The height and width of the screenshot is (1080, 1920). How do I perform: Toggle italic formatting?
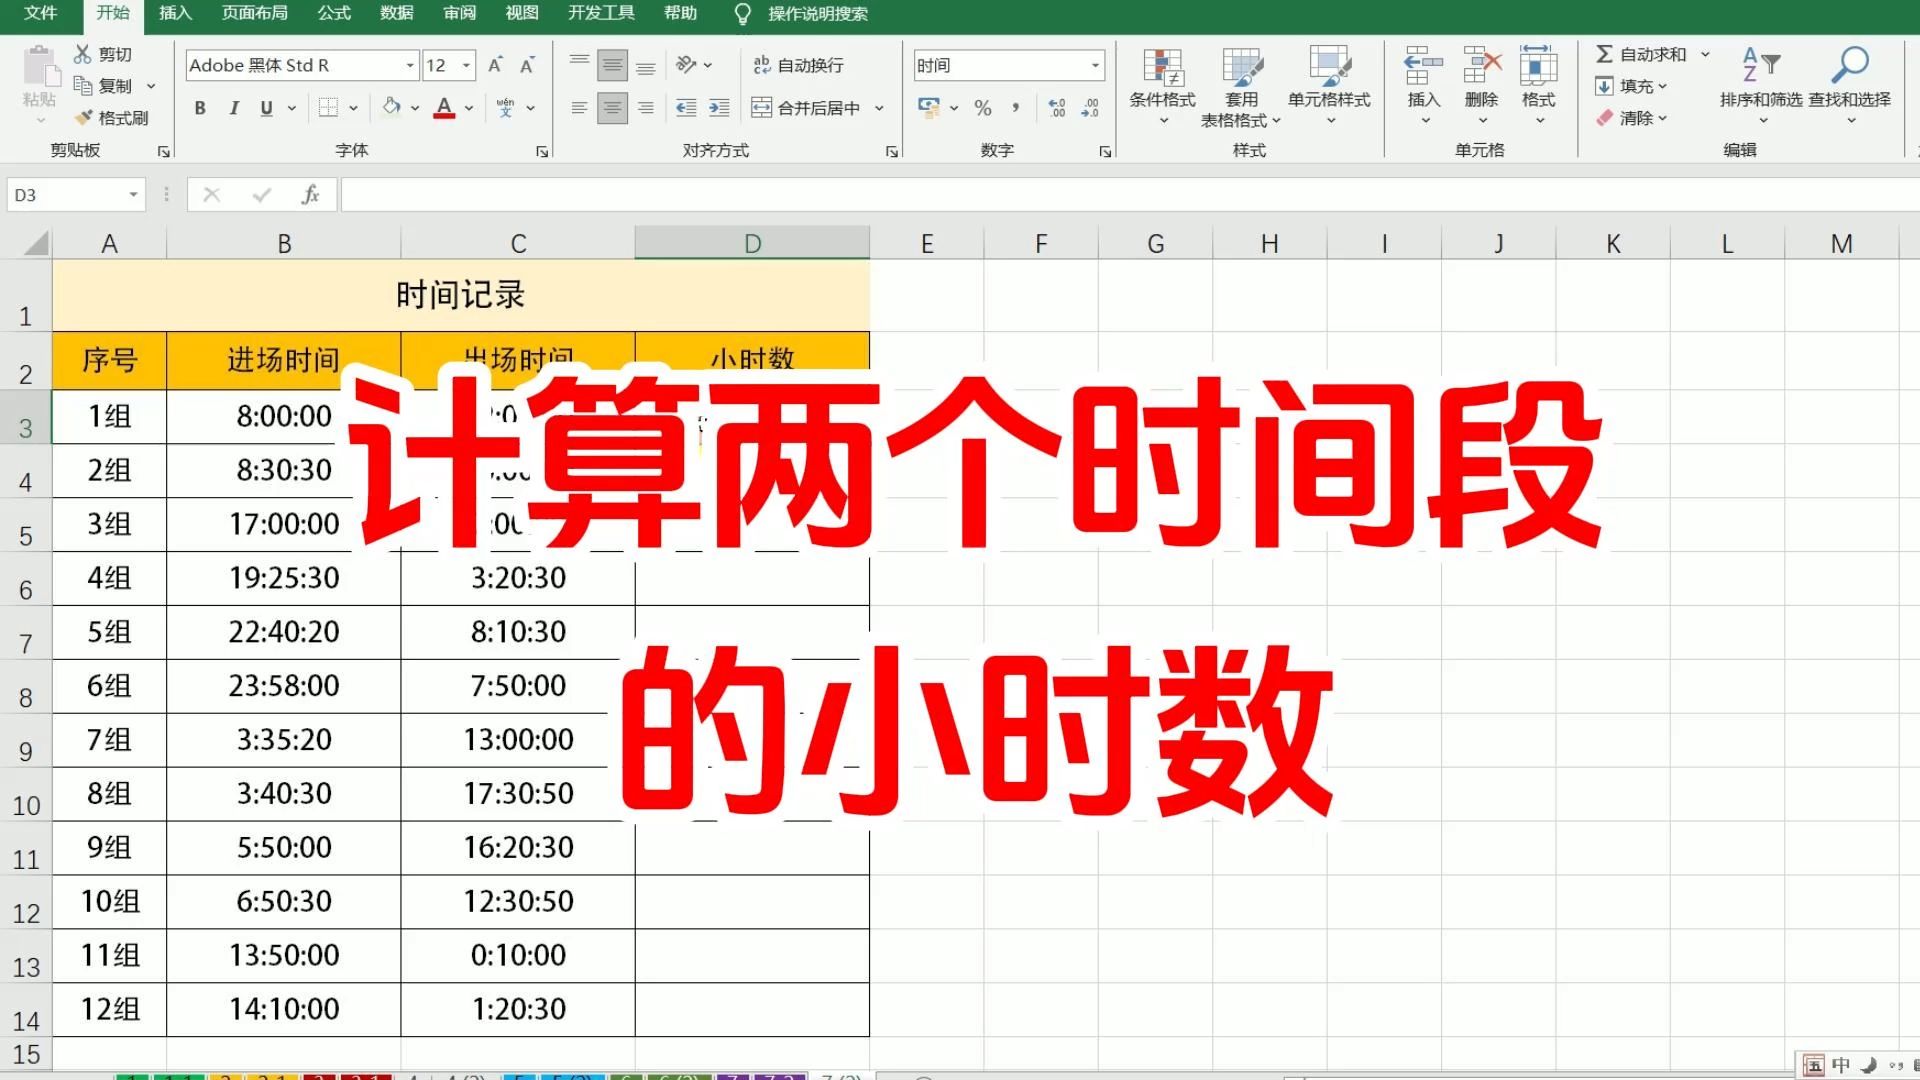(233, 108)
